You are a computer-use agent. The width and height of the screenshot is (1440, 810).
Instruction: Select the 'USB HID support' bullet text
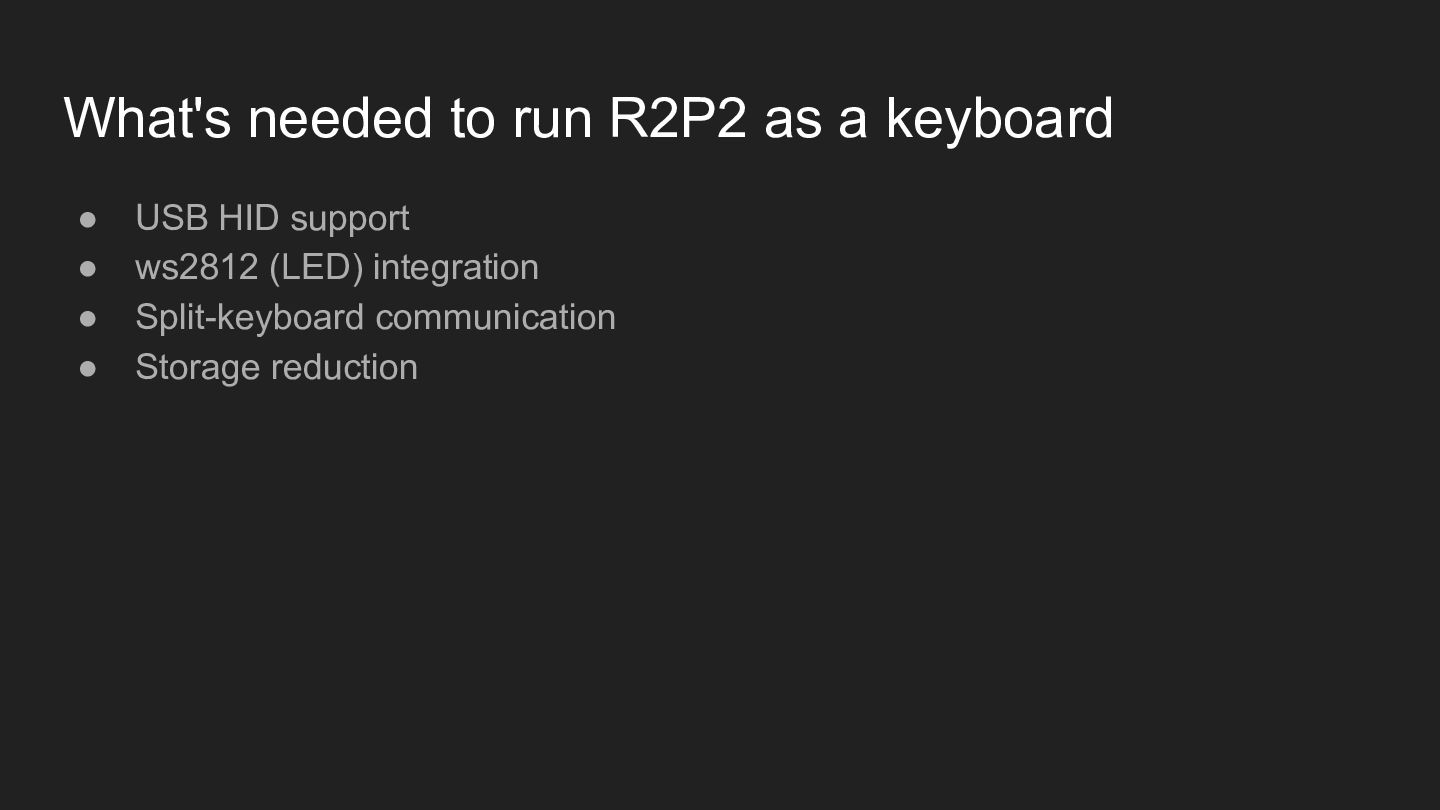pos(272,218)
